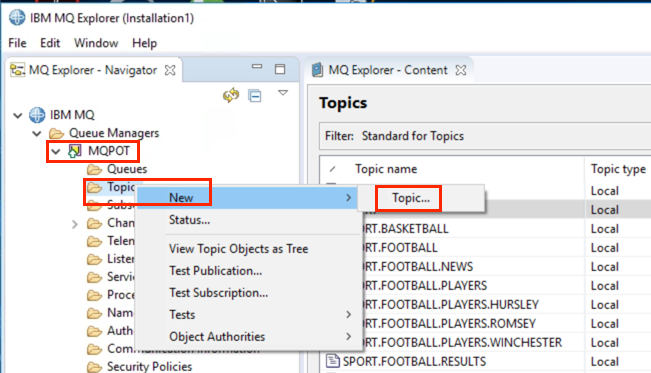Switch to MQ Explorer - Navigator tab

click(x=93, y=70)
